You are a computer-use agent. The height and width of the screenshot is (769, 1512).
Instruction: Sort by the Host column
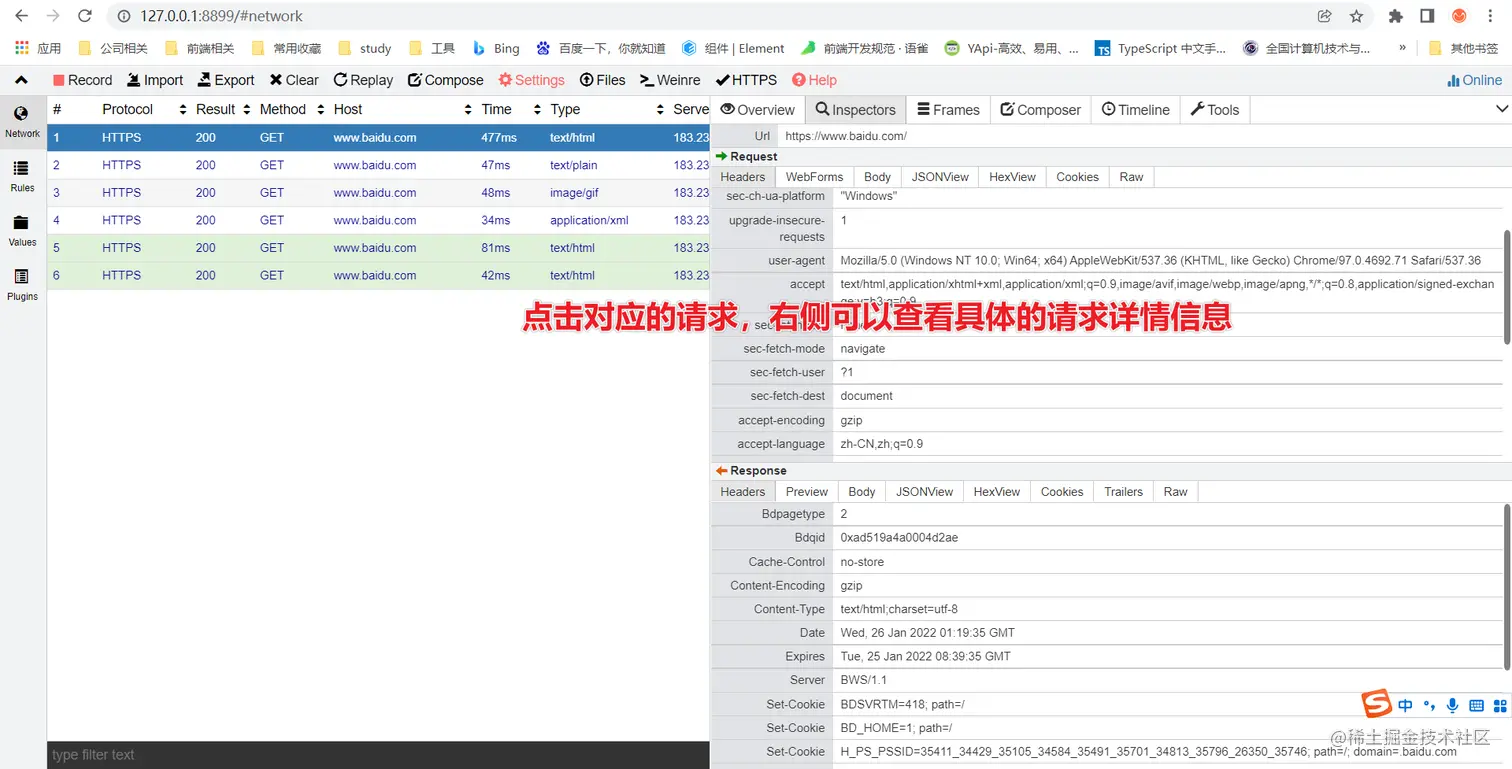coord(402,110)
